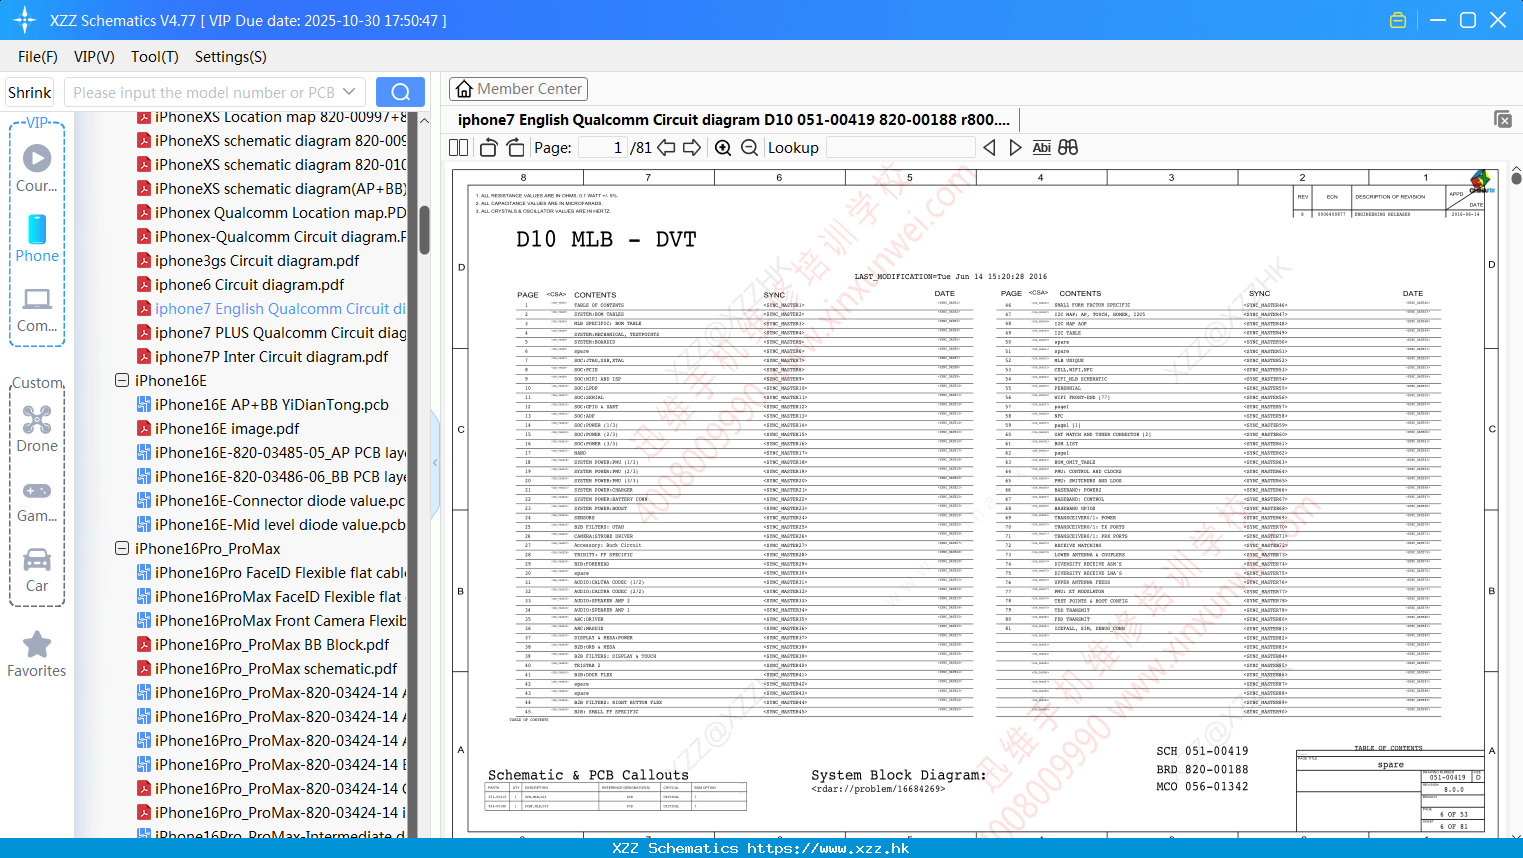
Task: Collapse the iPhone16Pro_ProMax folder
Action: (x=122, y=548)
